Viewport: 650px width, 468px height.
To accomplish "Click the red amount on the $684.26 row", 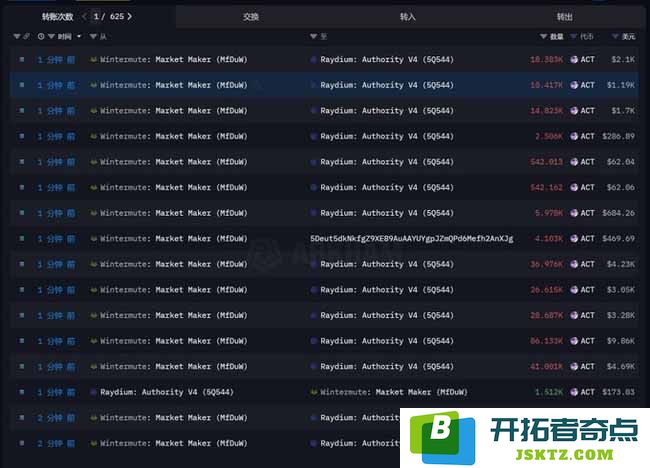I will point(549,213).
